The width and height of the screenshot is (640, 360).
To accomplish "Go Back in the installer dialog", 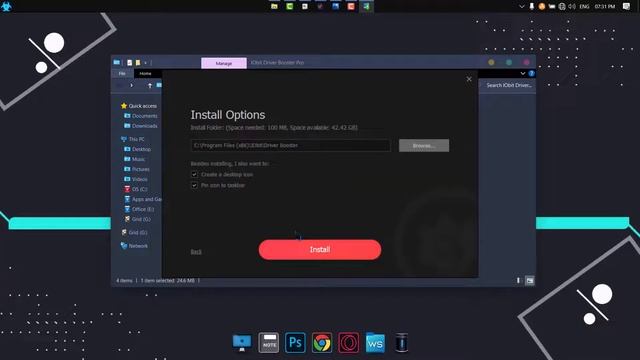I will (196, 251).
